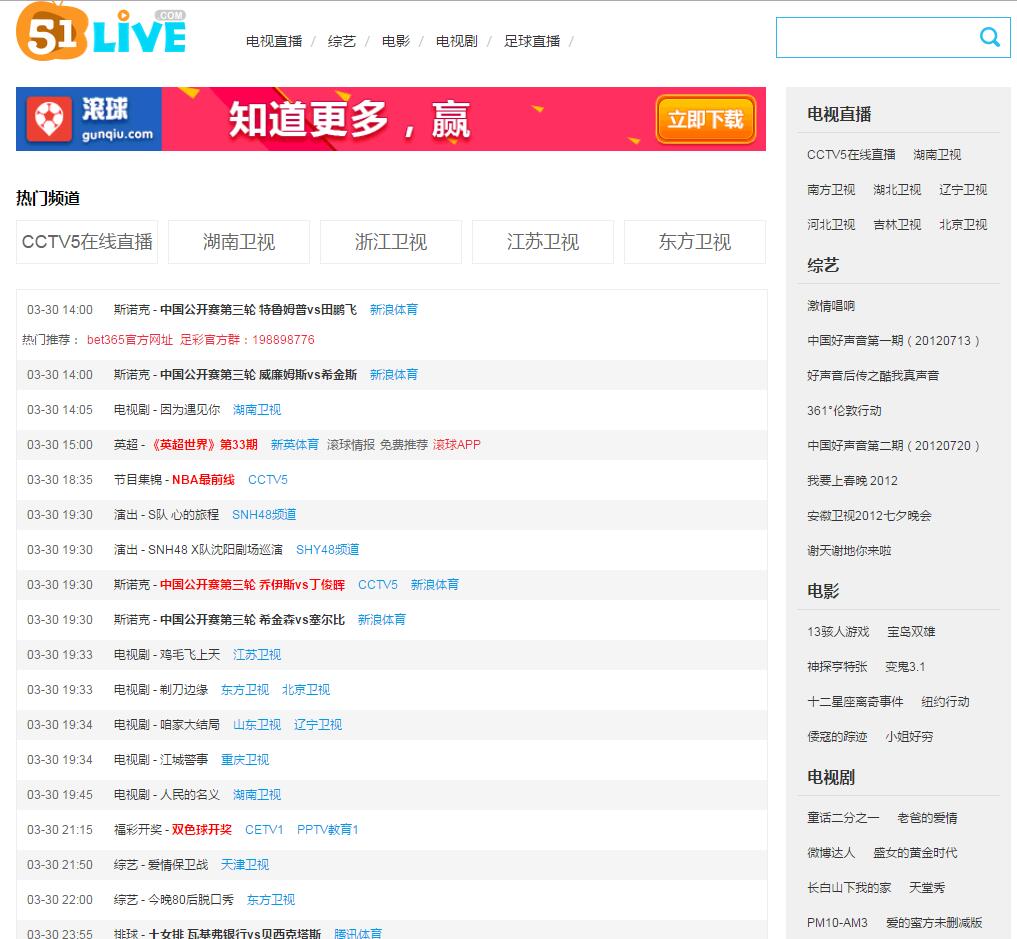Open the 电视直播 navigation menu item
Screen dimensions: 1017x939
click(274, 42)
